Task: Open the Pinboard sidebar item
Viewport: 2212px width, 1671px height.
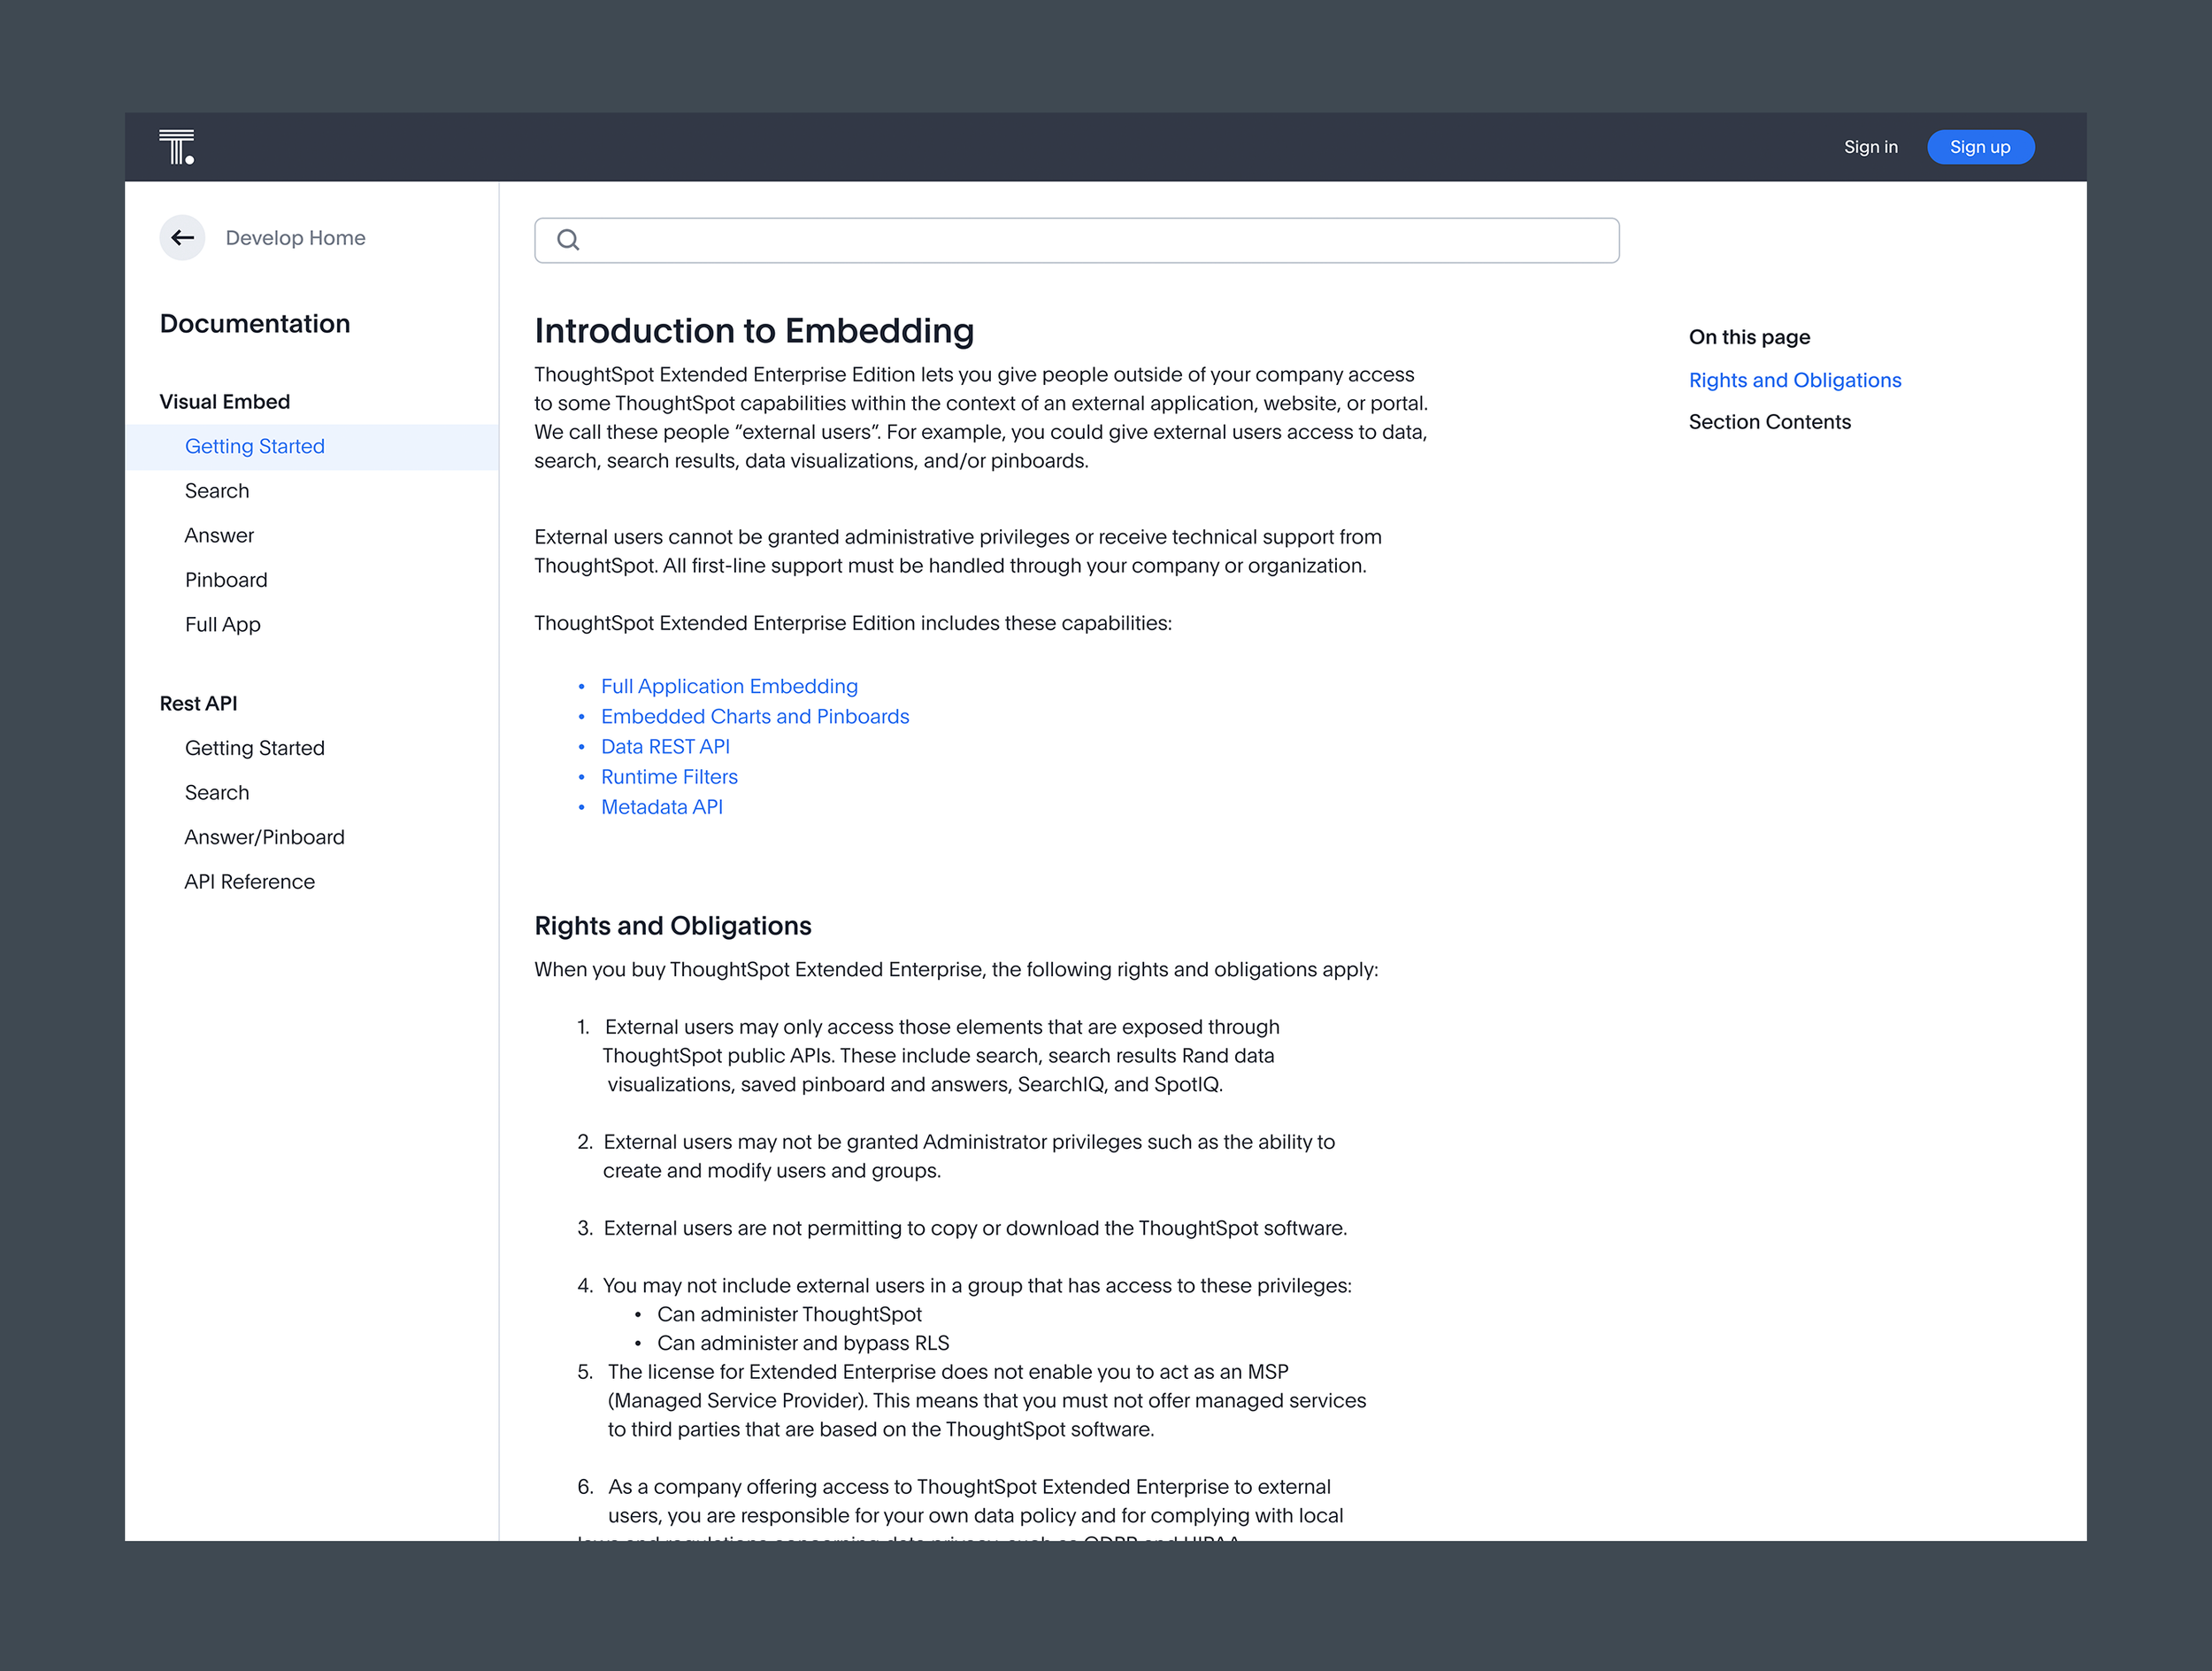Action: coord(226,580)
